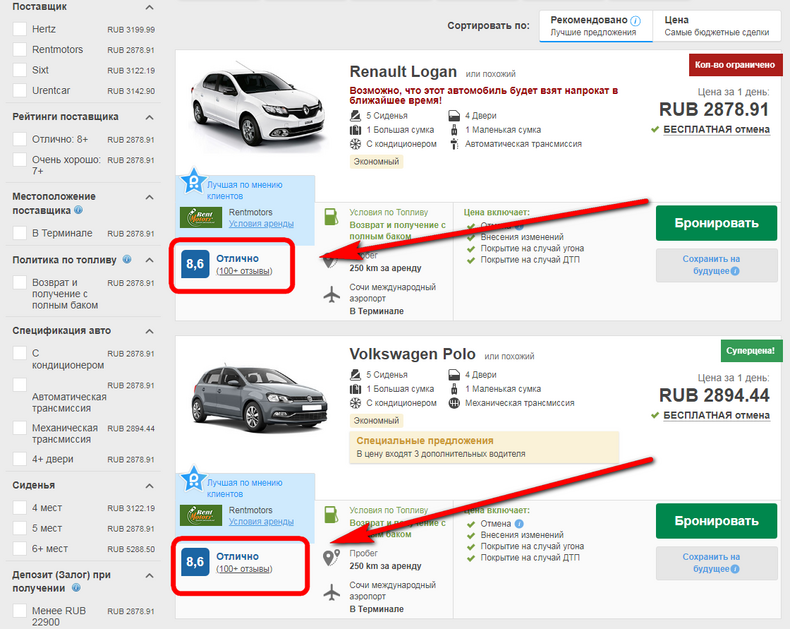Click customer-favorite star badge on Volkswagen Polo
Screen dimensions: 790x629
click(193, 479)
